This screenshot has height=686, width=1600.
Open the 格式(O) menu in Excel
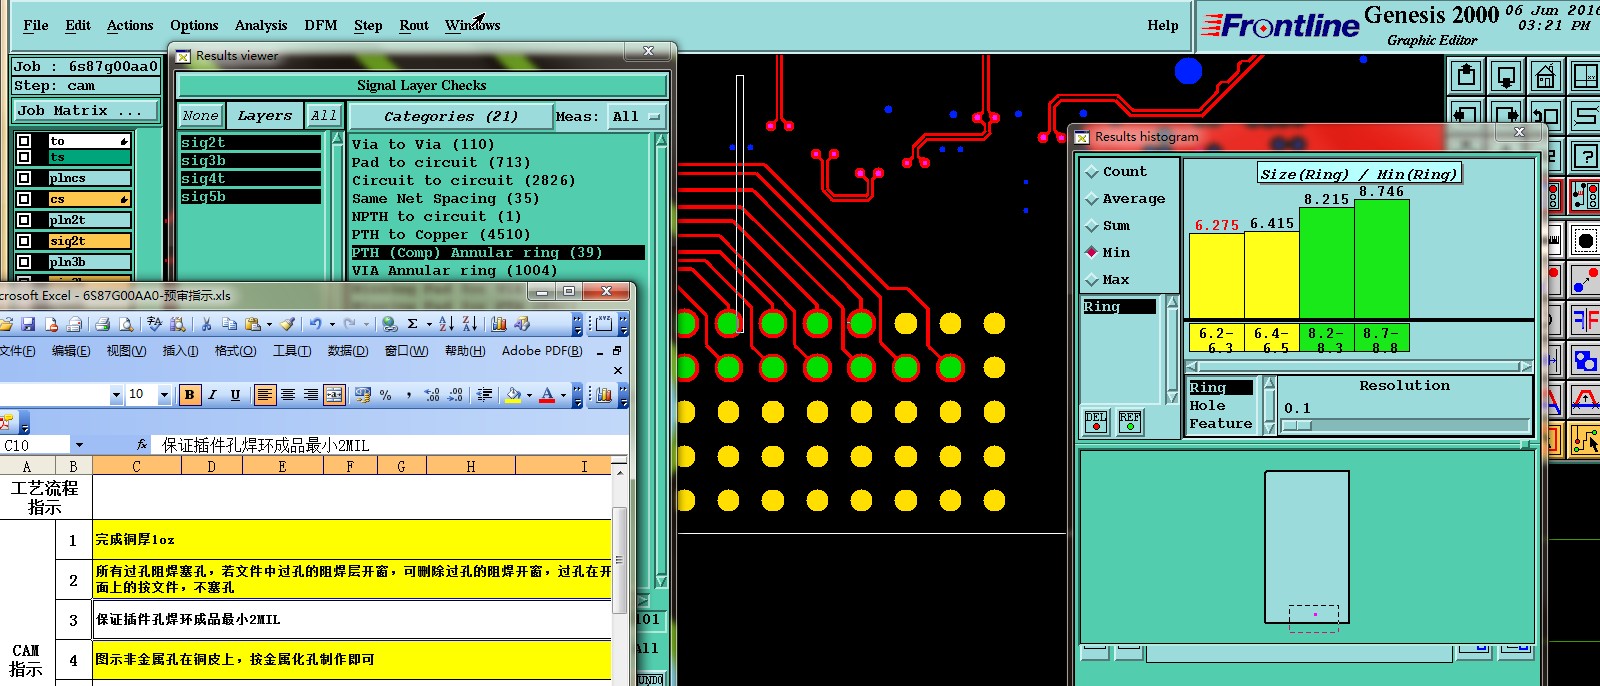235,351
